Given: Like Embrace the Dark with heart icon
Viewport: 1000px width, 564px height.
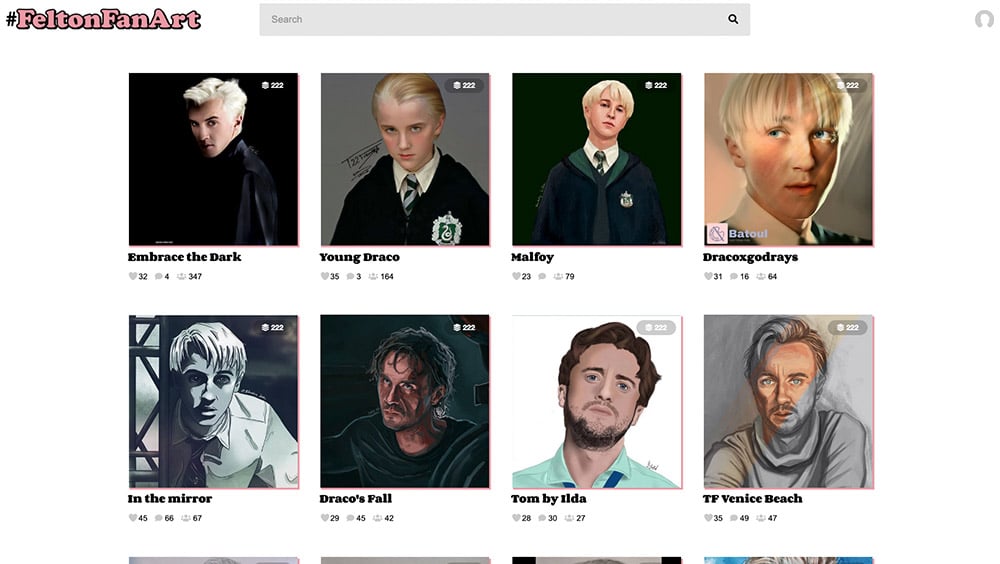Looking at the screenshot, I should pos(133,276).
